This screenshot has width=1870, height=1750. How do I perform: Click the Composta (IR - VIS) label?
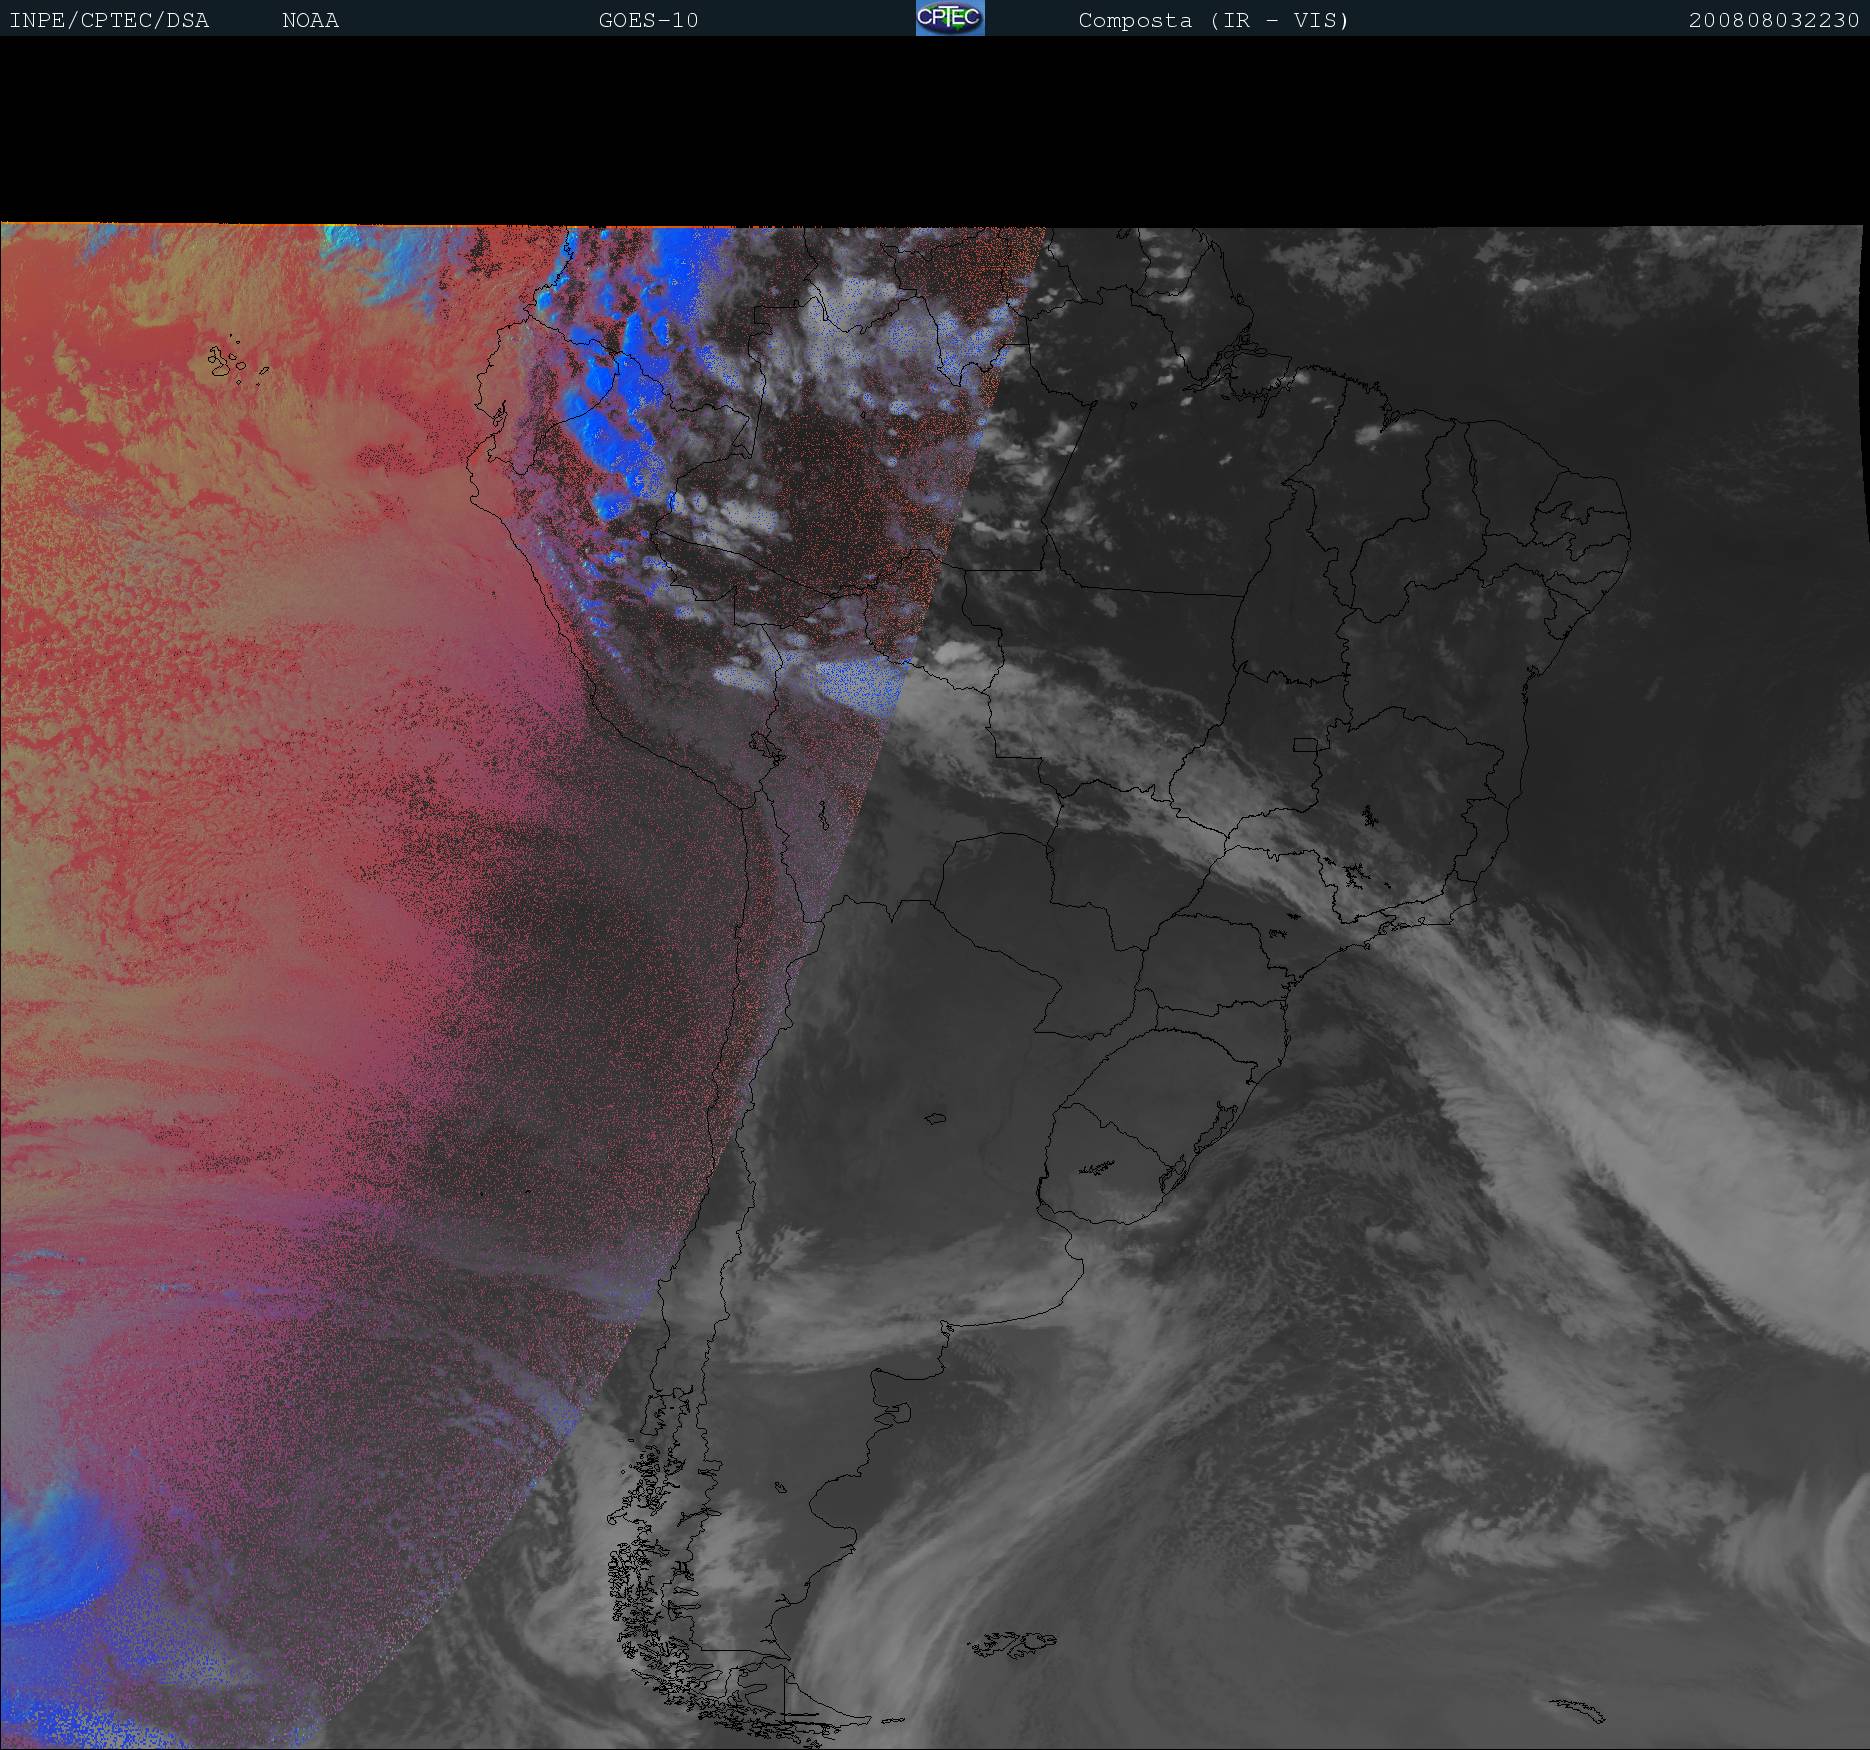(x=1214, y=21)
